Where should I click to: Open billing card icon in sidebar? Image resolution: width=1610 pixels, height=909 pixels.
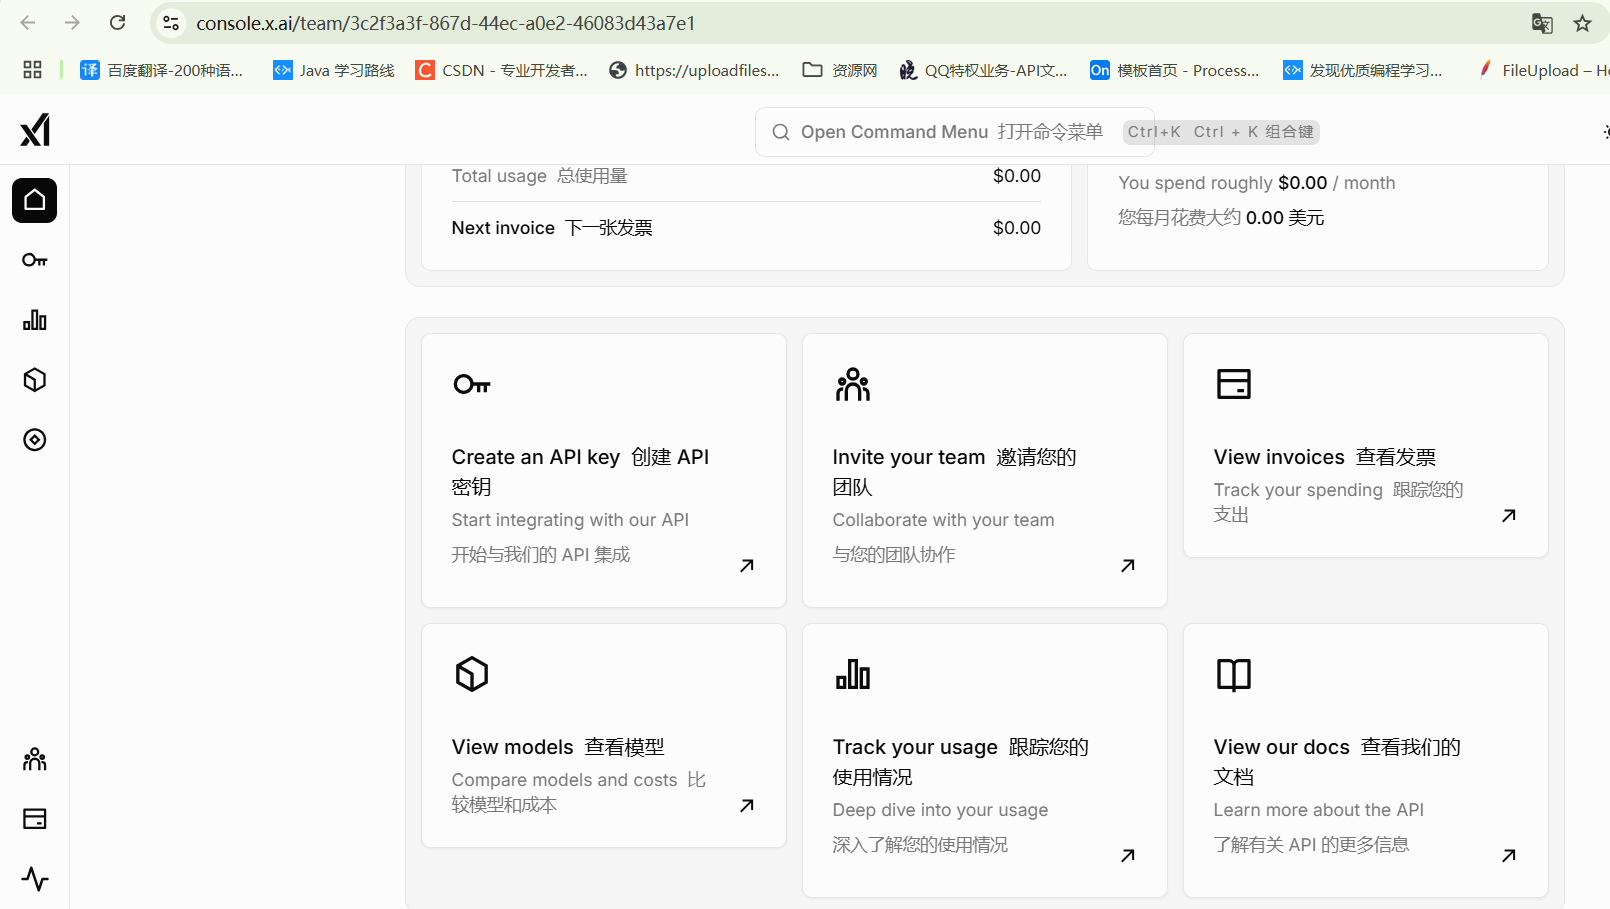coord(35,819)
